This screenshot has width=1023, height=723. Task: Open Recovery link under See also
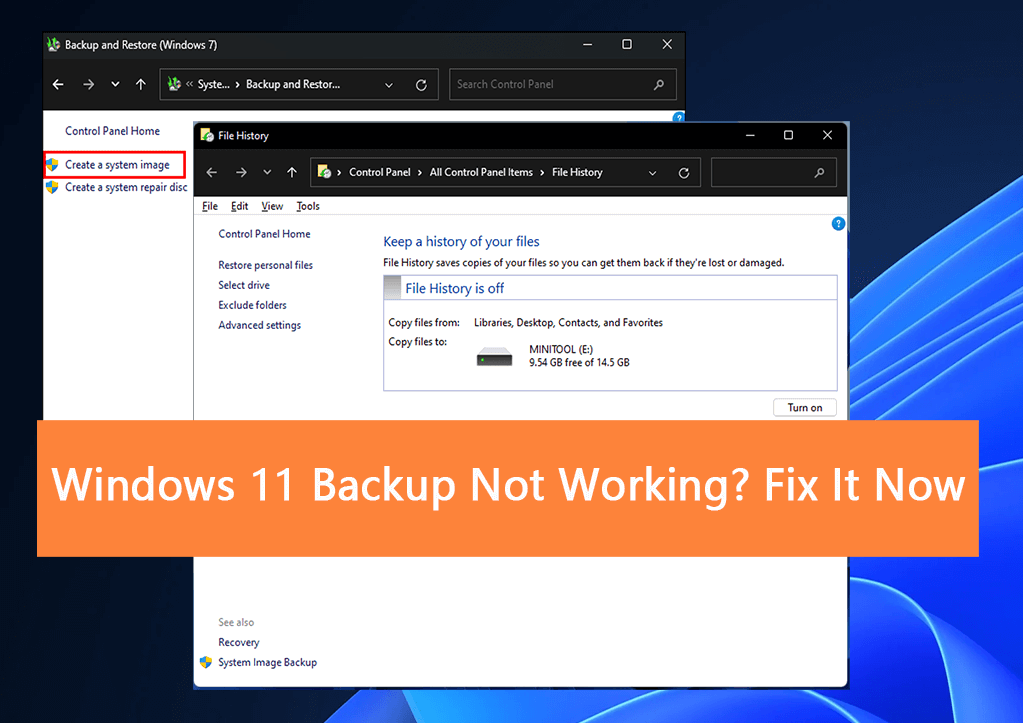(x=239, y=642)
